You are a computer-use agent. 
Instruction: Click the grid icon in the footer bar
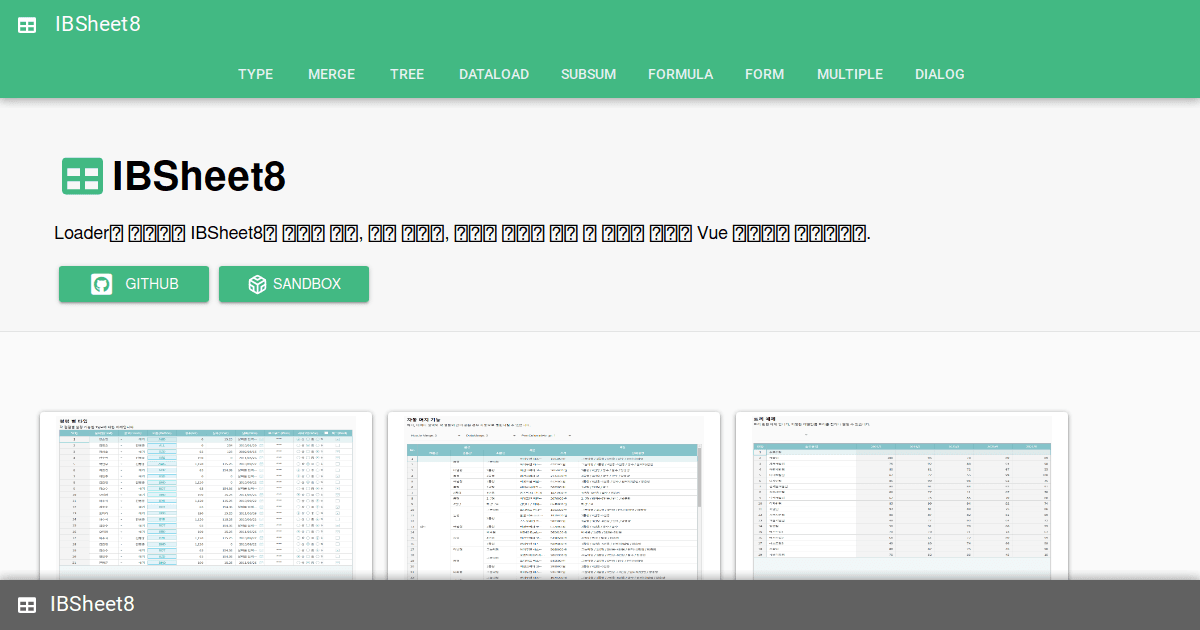click(26, 604)
